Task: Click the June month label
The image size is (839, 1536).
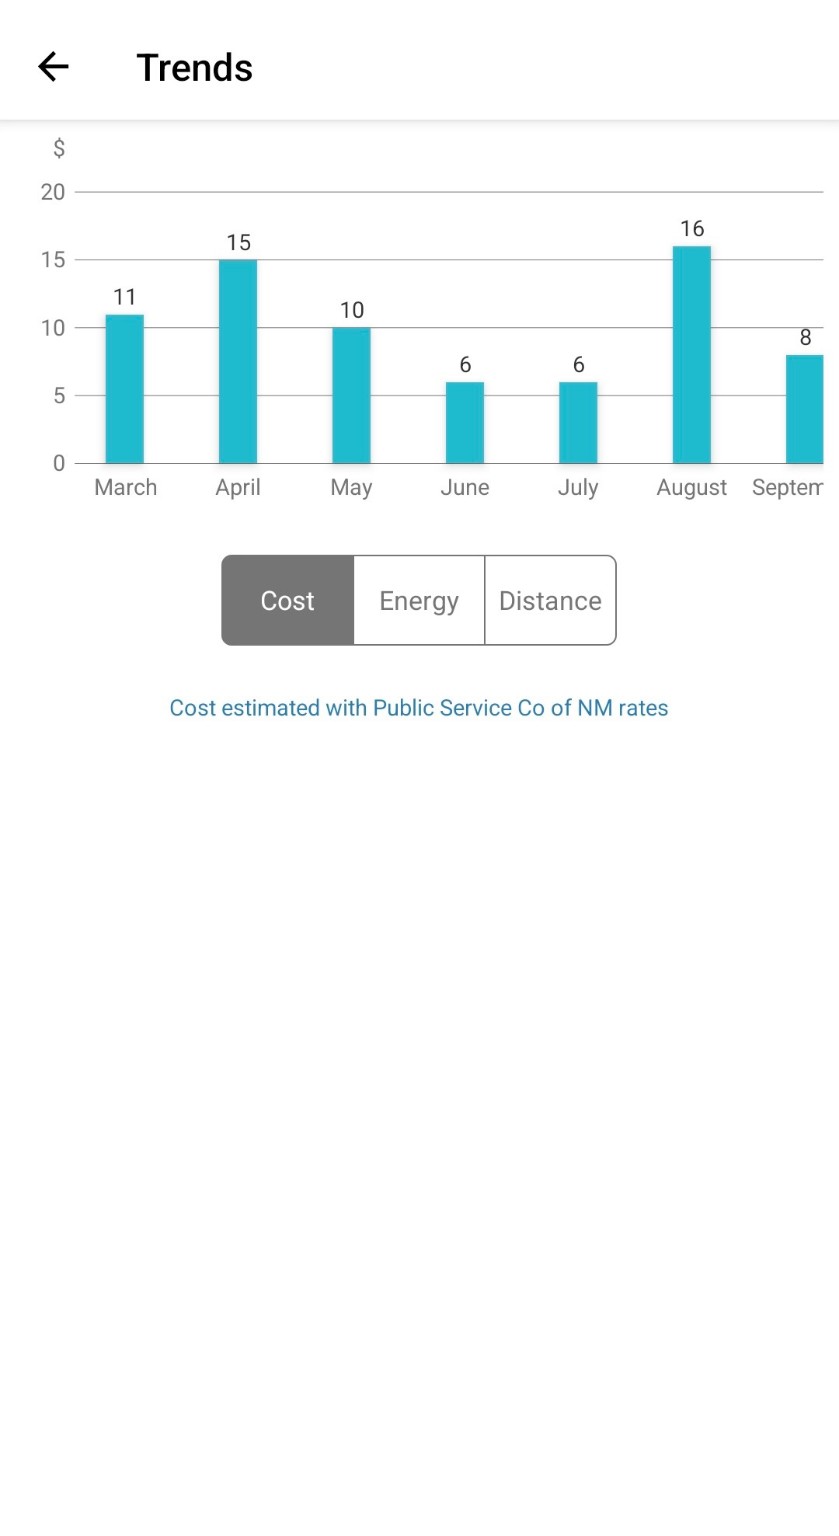Action: [x=465, y=488]
